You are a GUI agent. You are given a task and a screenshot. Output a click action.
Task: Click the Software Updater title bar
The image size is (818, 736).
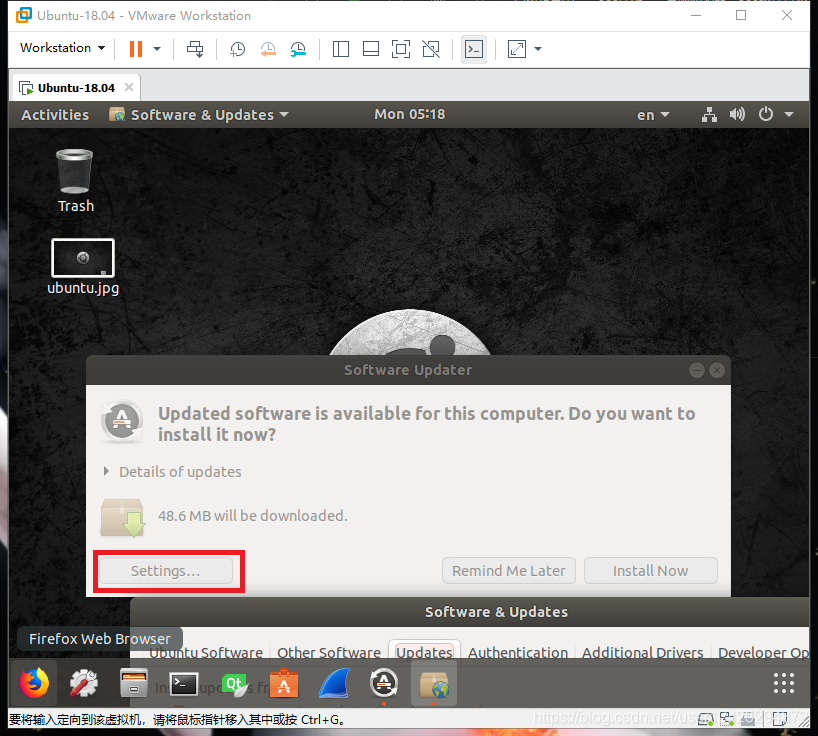408,370
